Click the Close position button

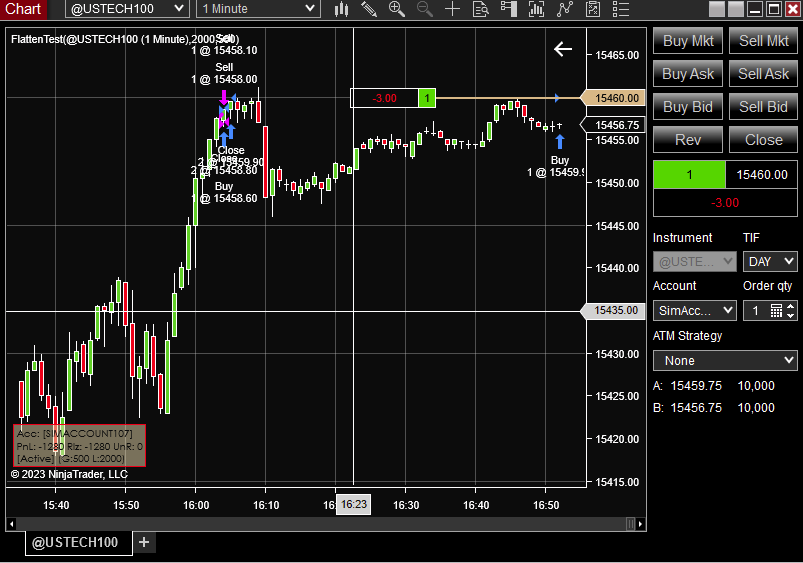point(763,140)
